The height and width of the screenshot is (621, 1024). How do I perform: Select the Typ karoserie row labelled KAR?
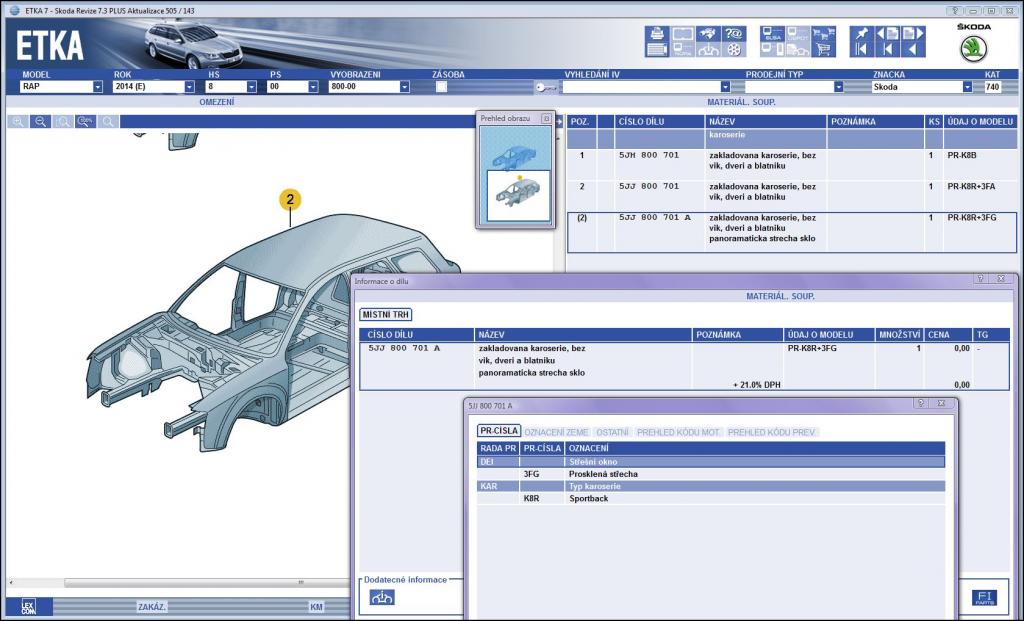(711, 486)
